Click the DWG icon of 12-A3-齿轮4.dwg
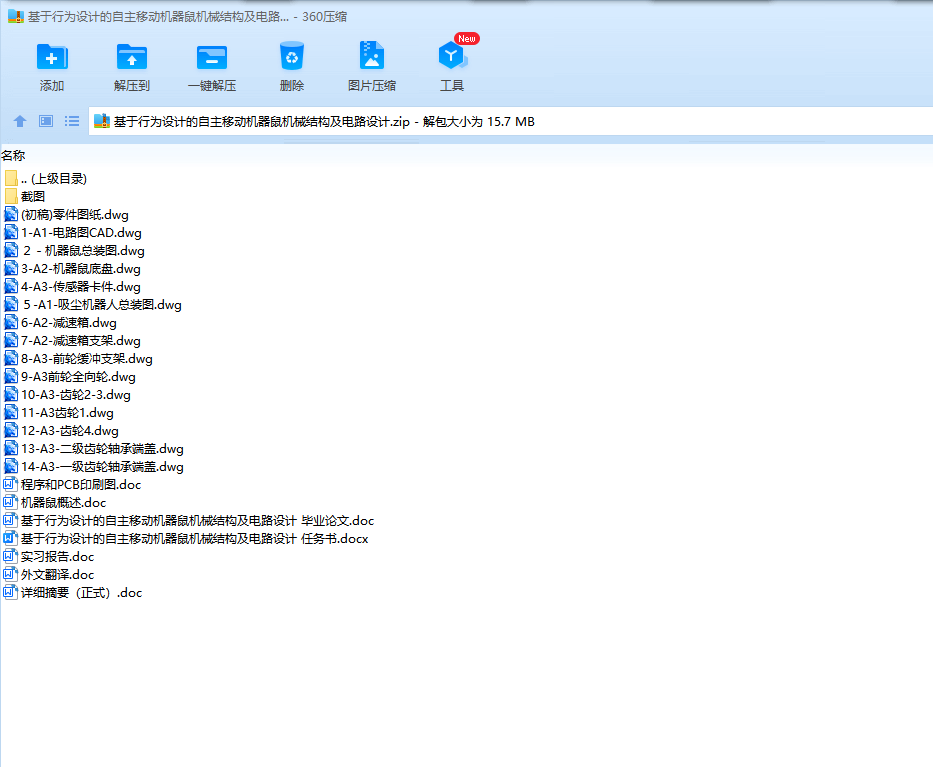The height and width of the screenshot is (767, 933). pyautogui.click(x=11, y=430)
